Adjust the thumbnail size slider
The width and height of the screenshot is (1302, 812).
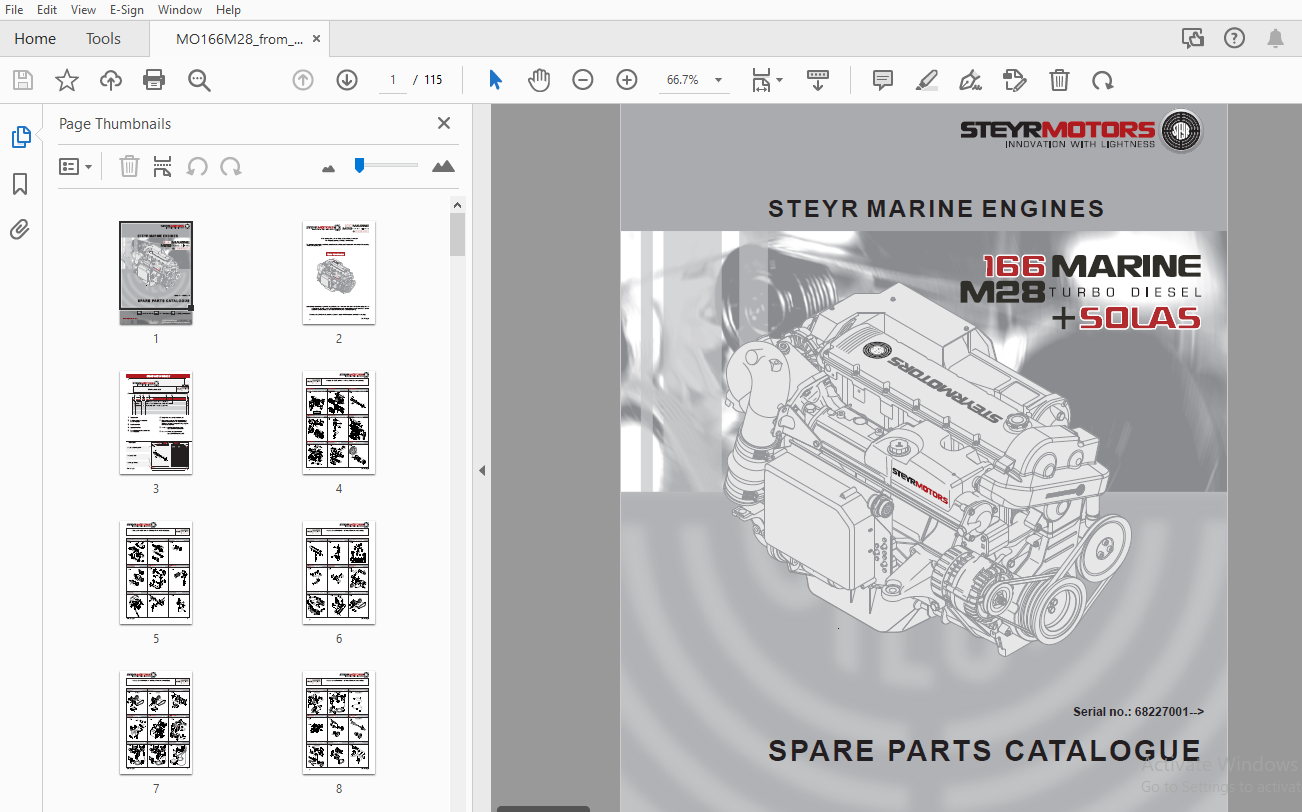click(x=385, y=165)
